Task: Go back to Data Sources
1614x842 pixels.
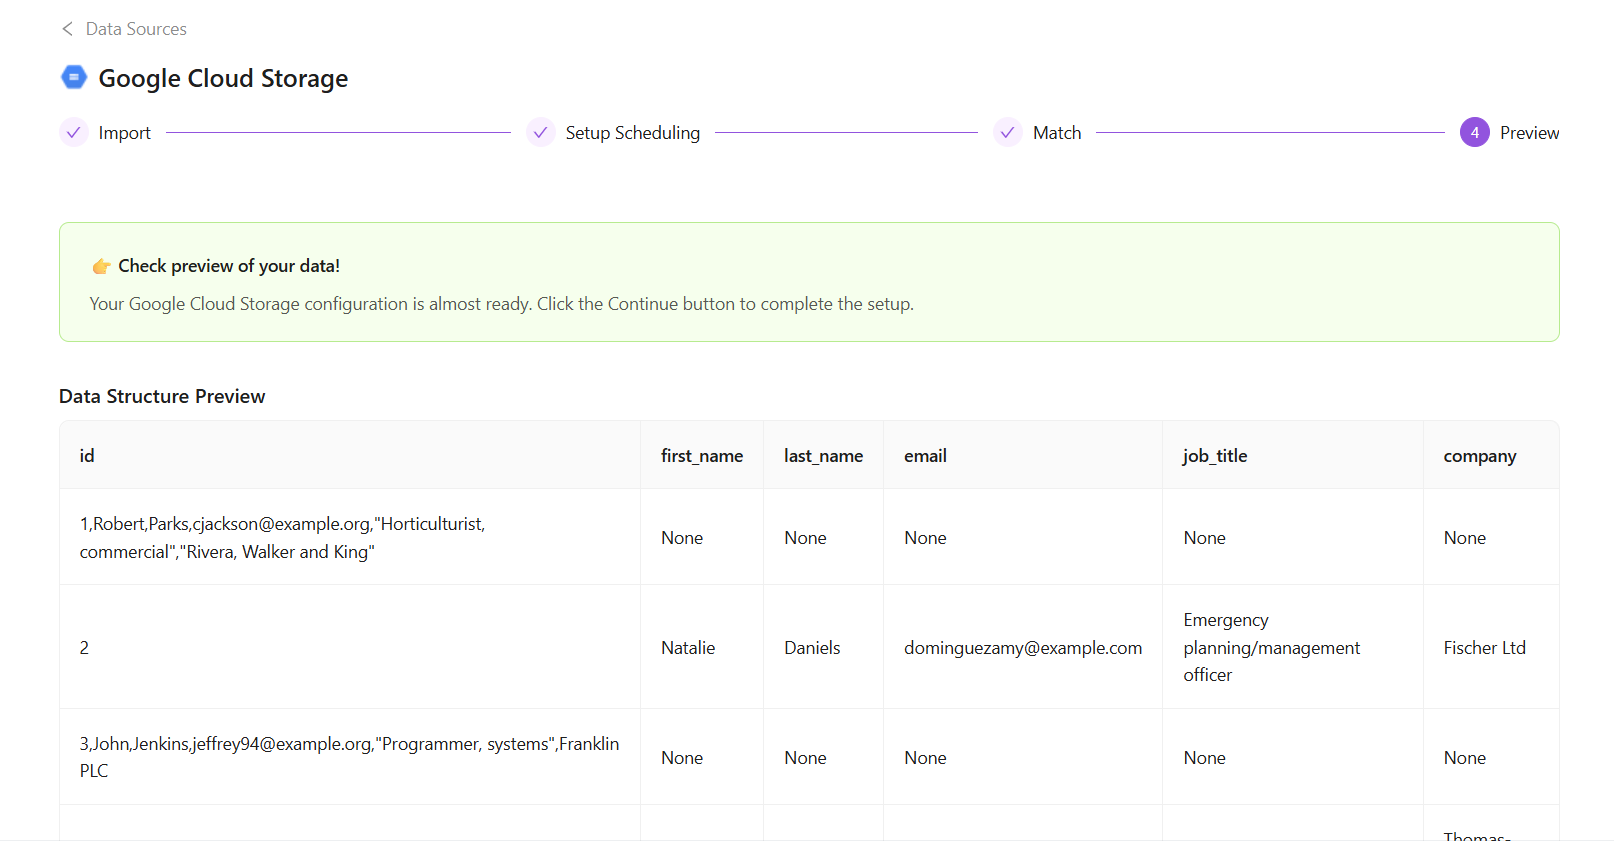Action: pos(136,29)
